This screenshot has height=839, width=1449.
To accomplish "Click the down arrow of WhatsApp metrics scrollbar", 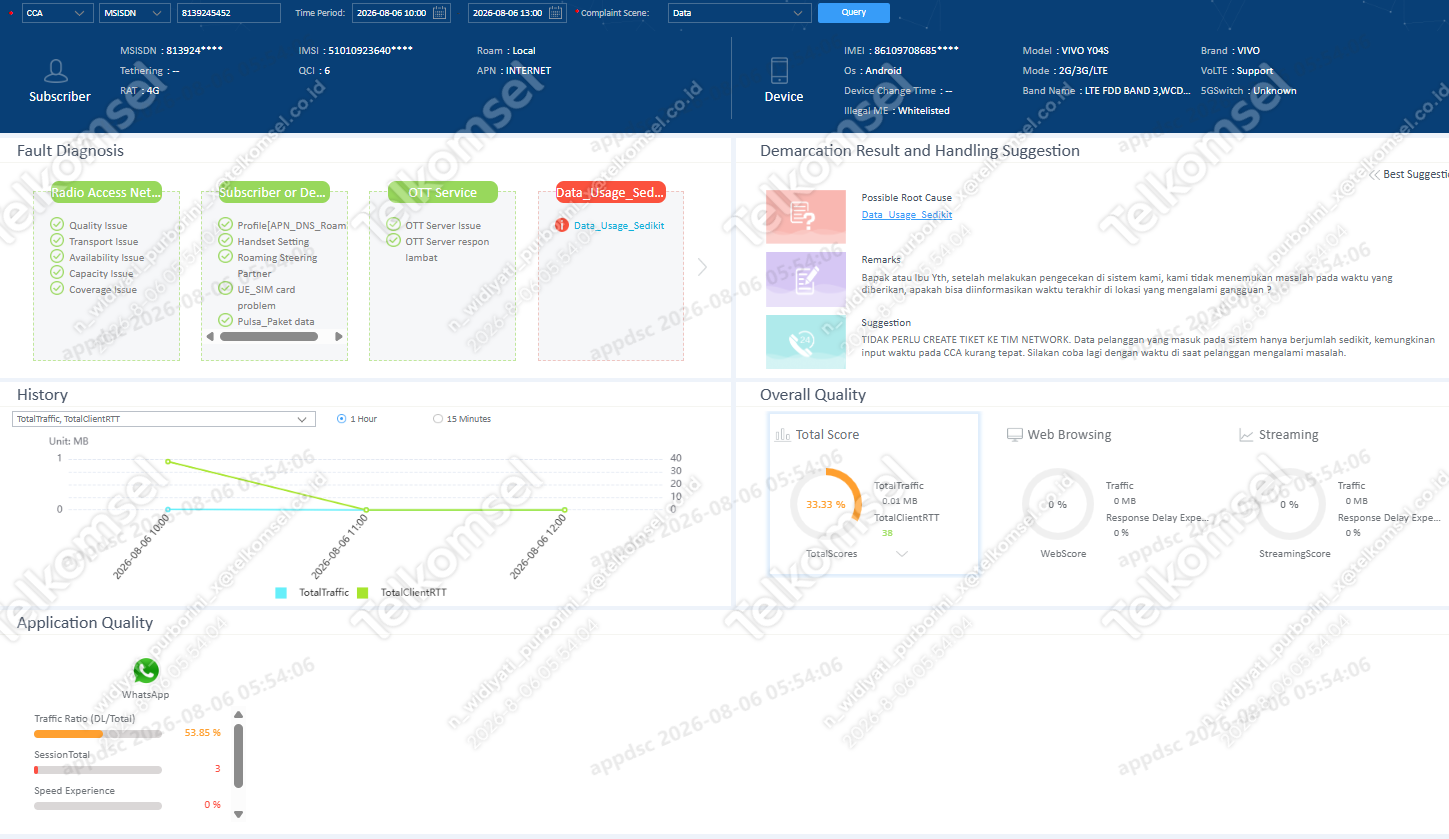I will pos(238,814).
